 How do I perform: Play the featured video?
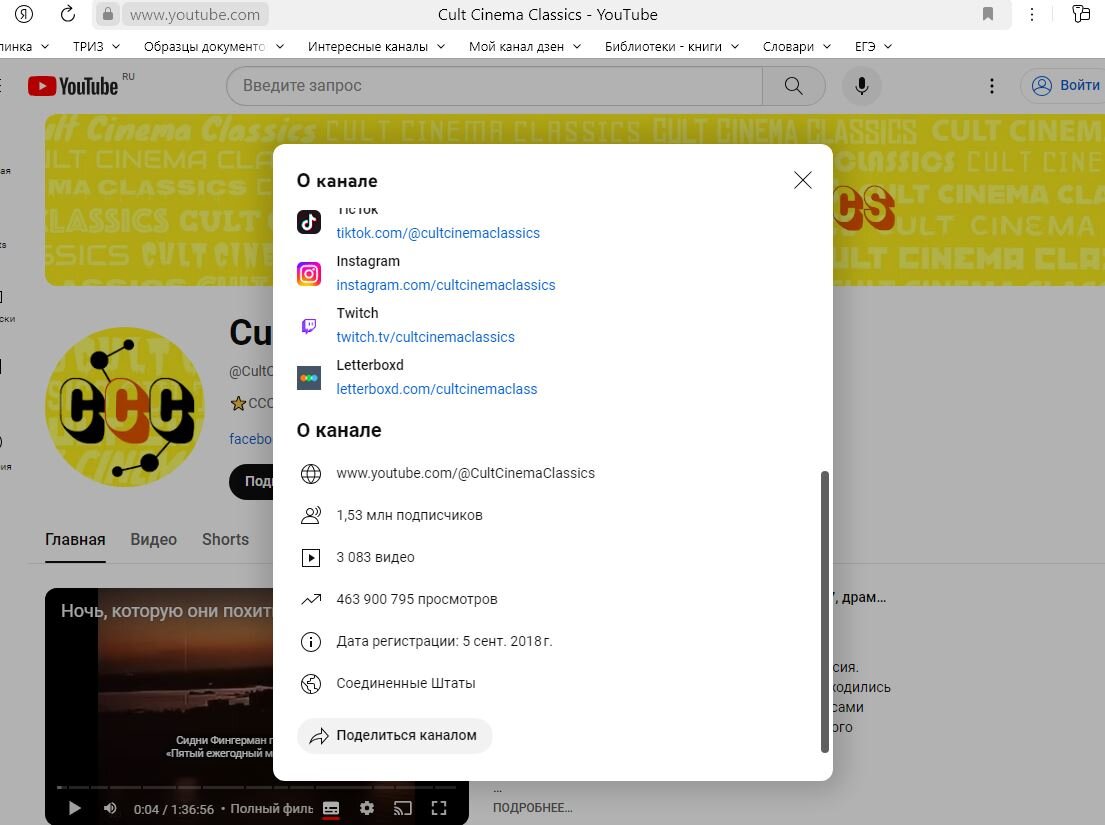pyautogui.click(x=74, y=808)
